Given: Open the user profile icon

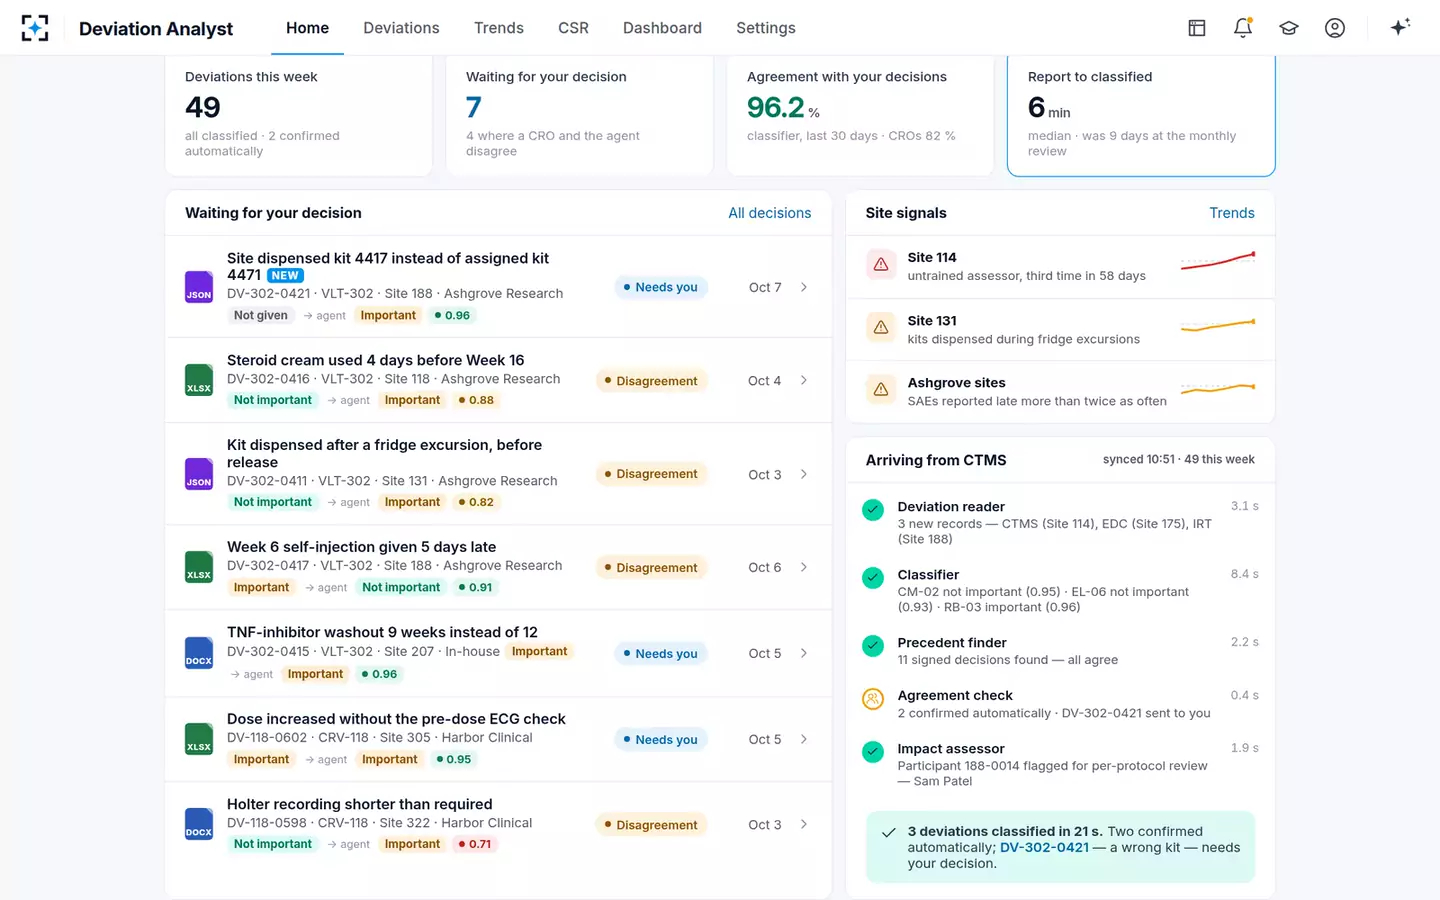Looking at the screenshot, I should pos(1334,28).
